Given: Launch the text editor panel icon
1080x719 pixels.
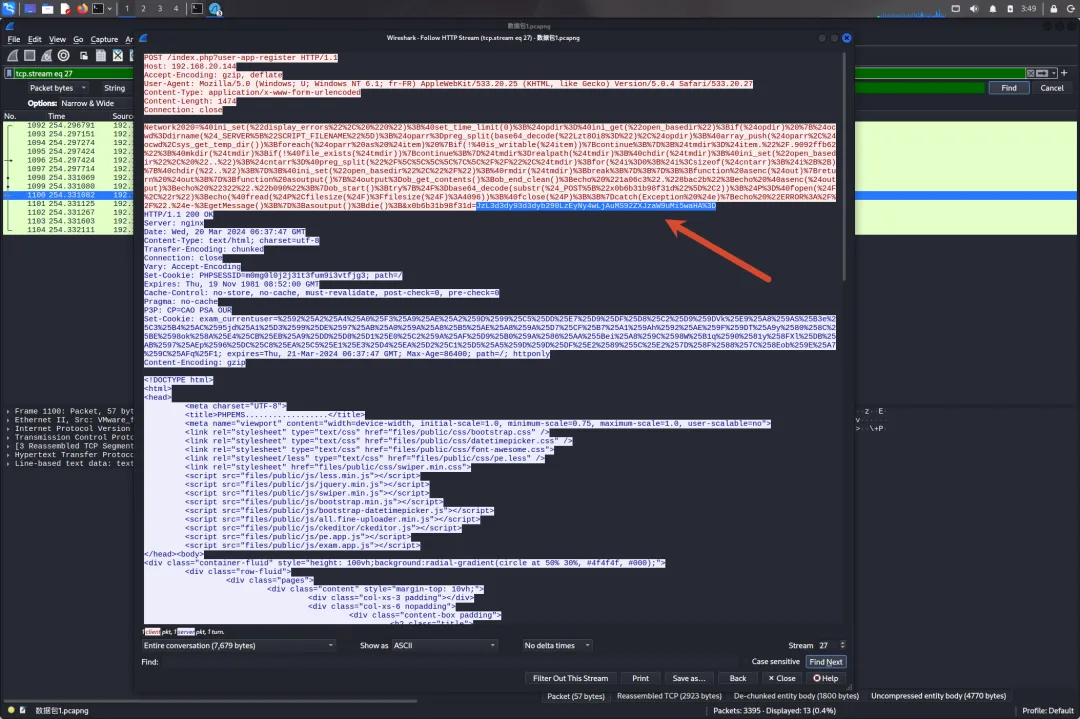Looking at the screenshot, I should (65, 9).
